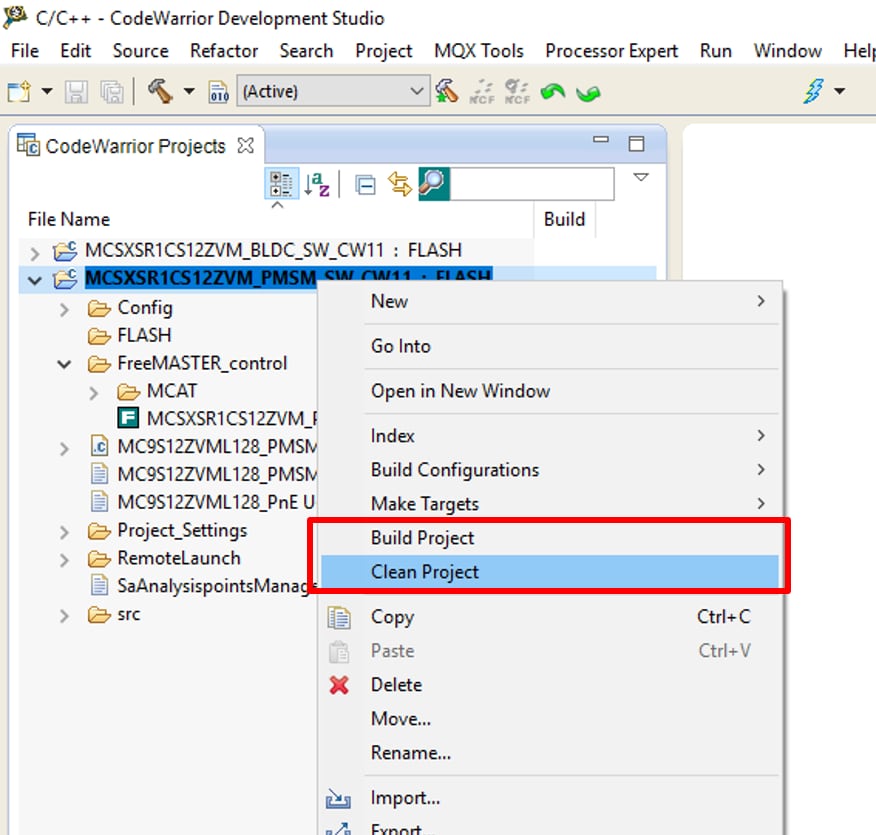876x835 pixels.
Task: Collapse the FreeMASTER_control folder
Action: 66,364
